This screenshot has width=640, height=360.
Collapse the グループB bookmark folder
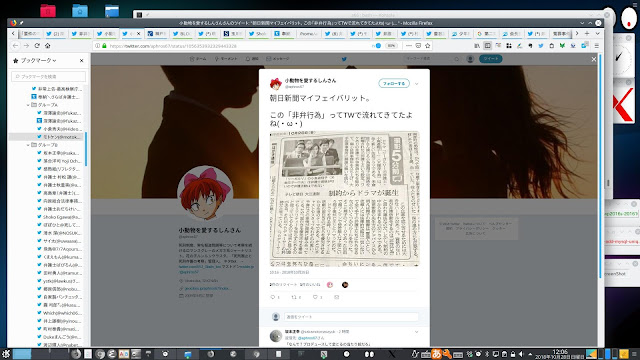click(28, 145)
